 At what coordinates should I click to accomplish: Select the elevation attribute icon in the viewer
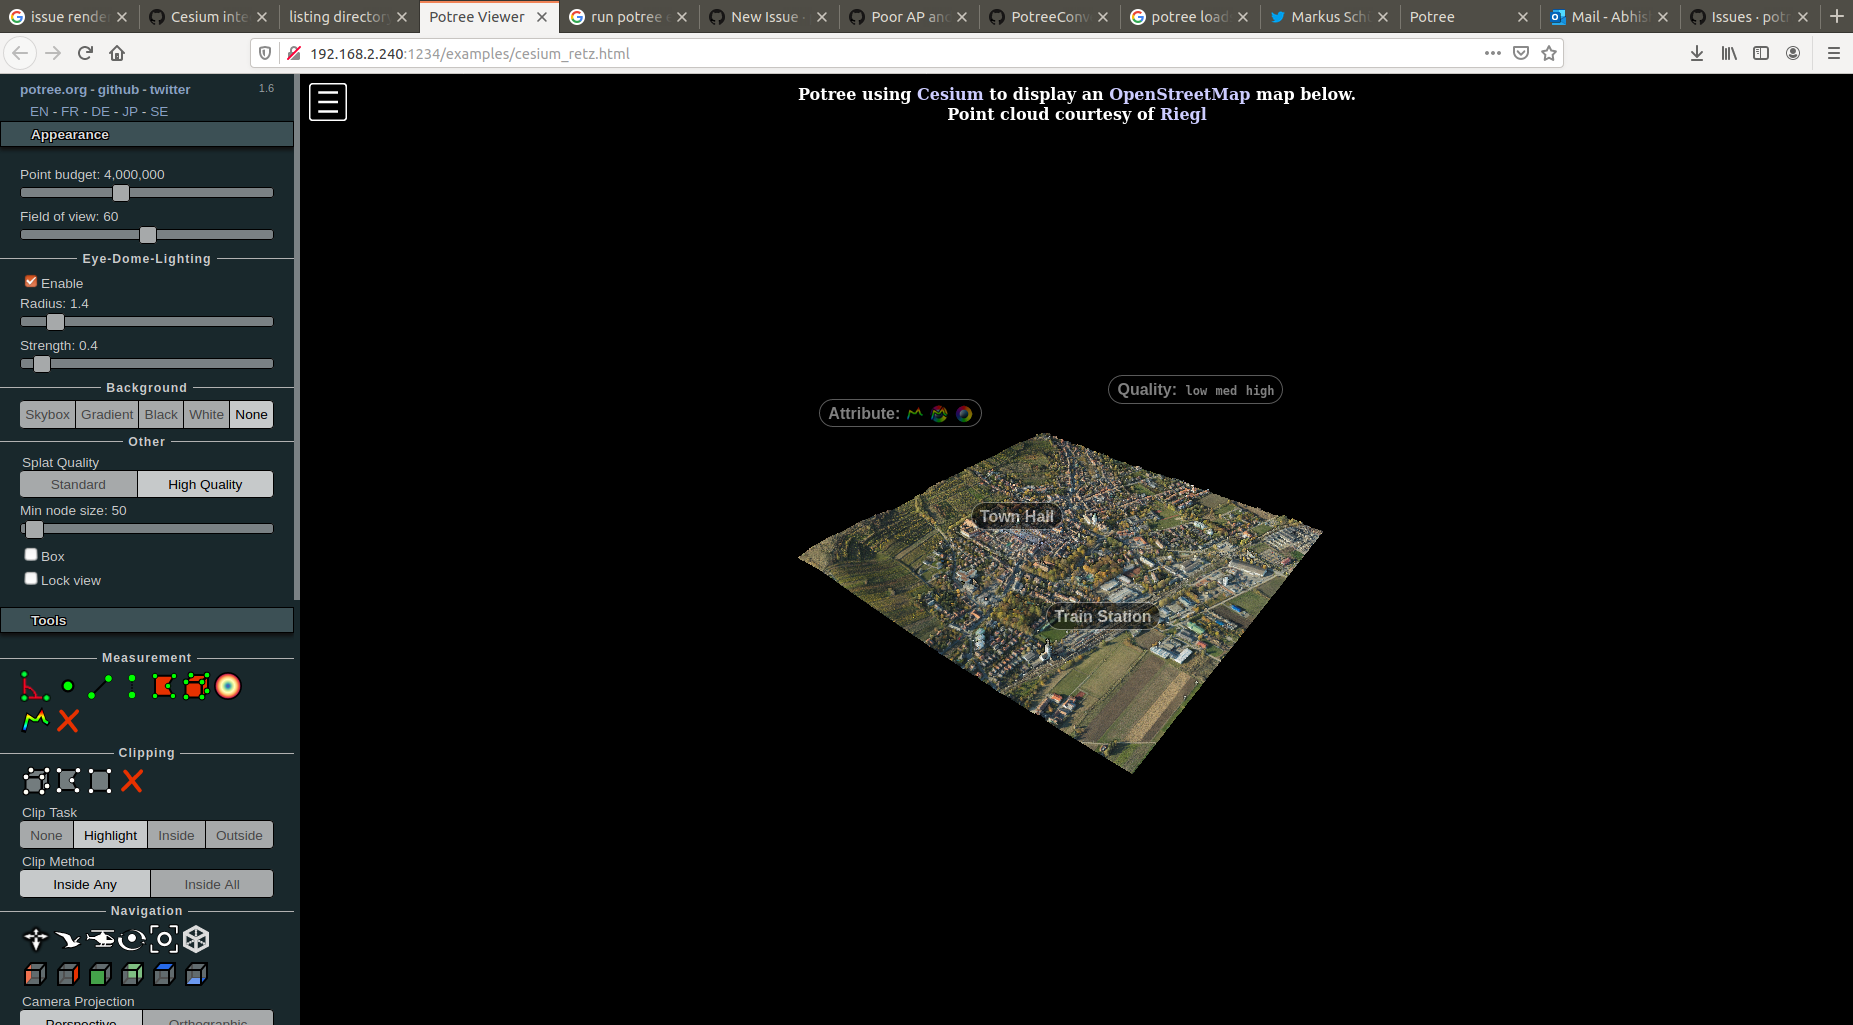pos(915,412)
